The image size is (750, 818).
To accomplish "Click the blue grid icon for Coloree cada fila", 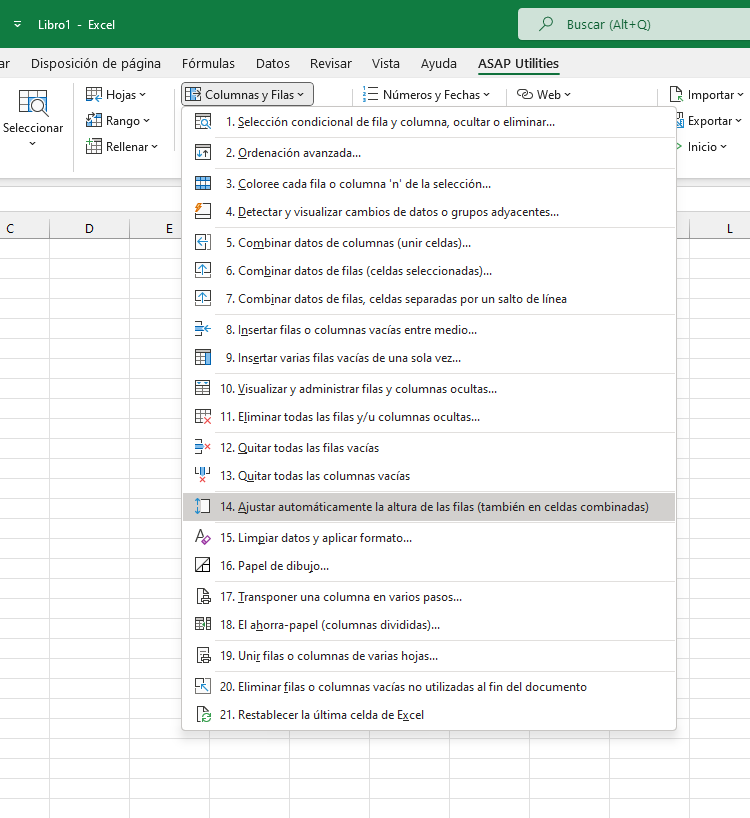I will pyautogui.click(x=202, y=183).
